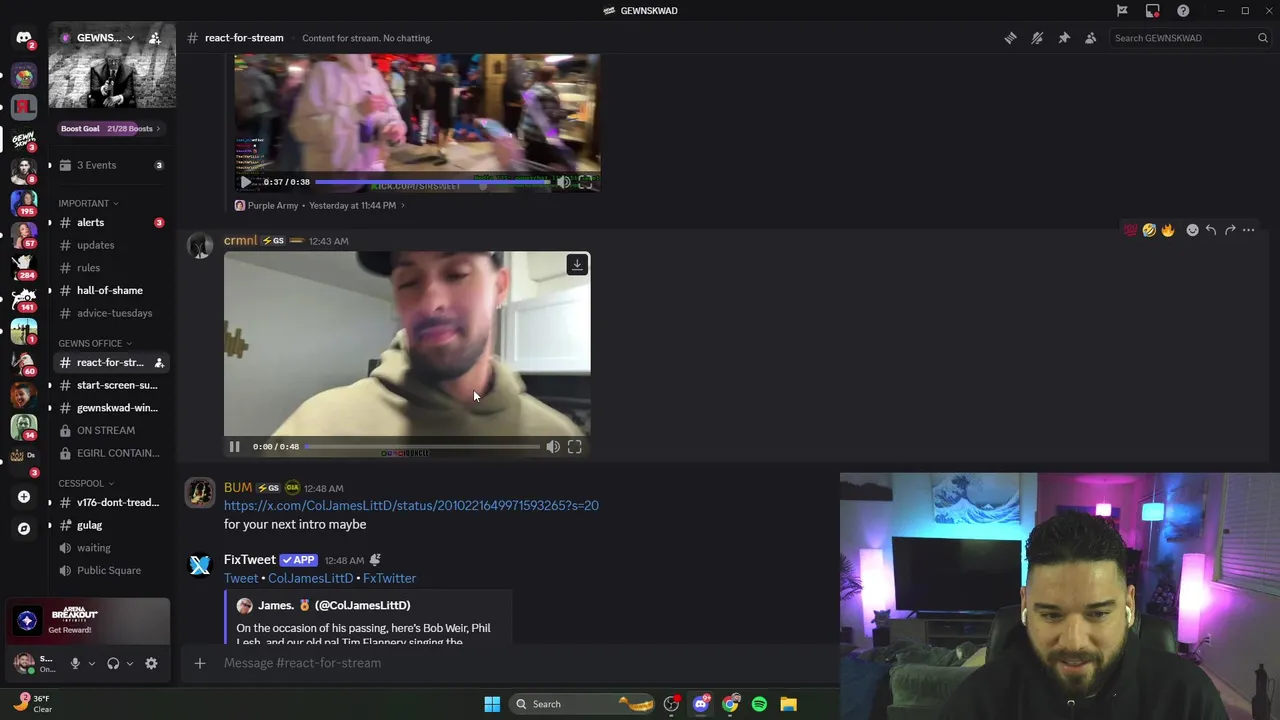Expand microphone input options arrow
This screenshot has height=720, width=1280.
[91, 663]
